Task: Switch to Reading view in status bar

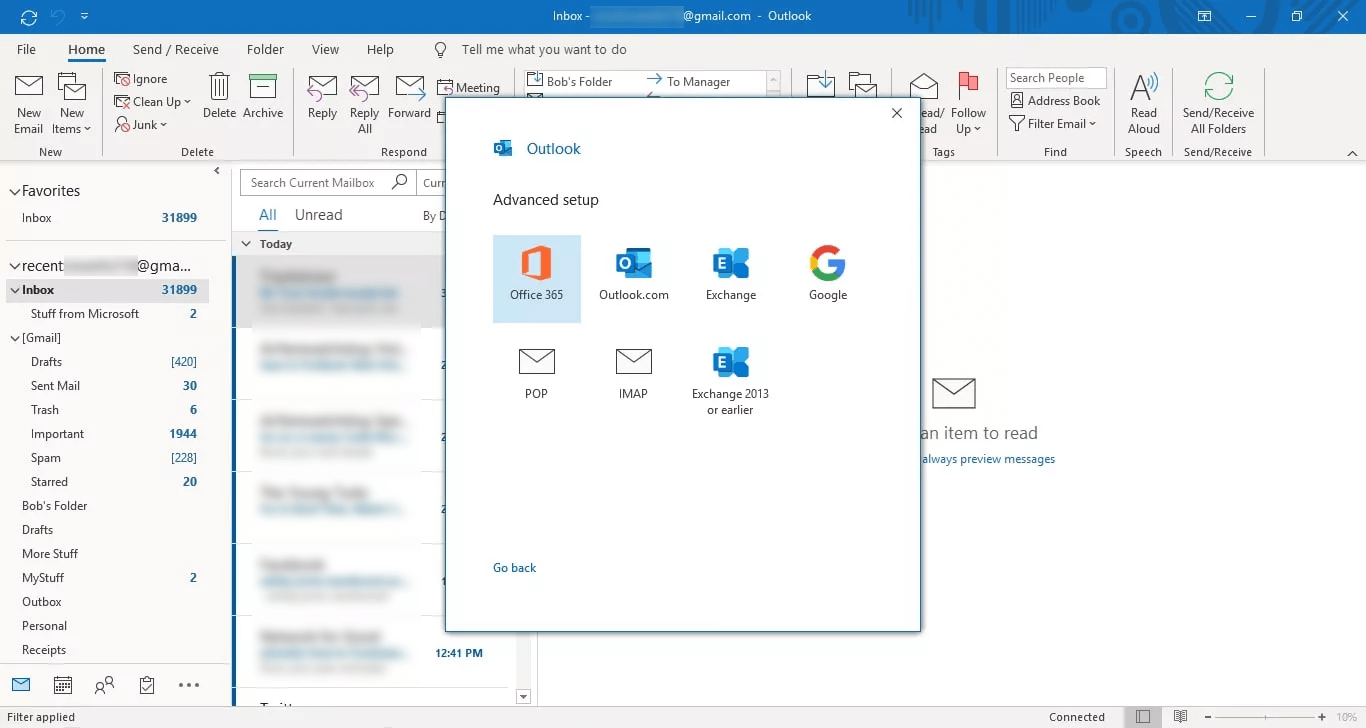Action: click(1181, 717)
